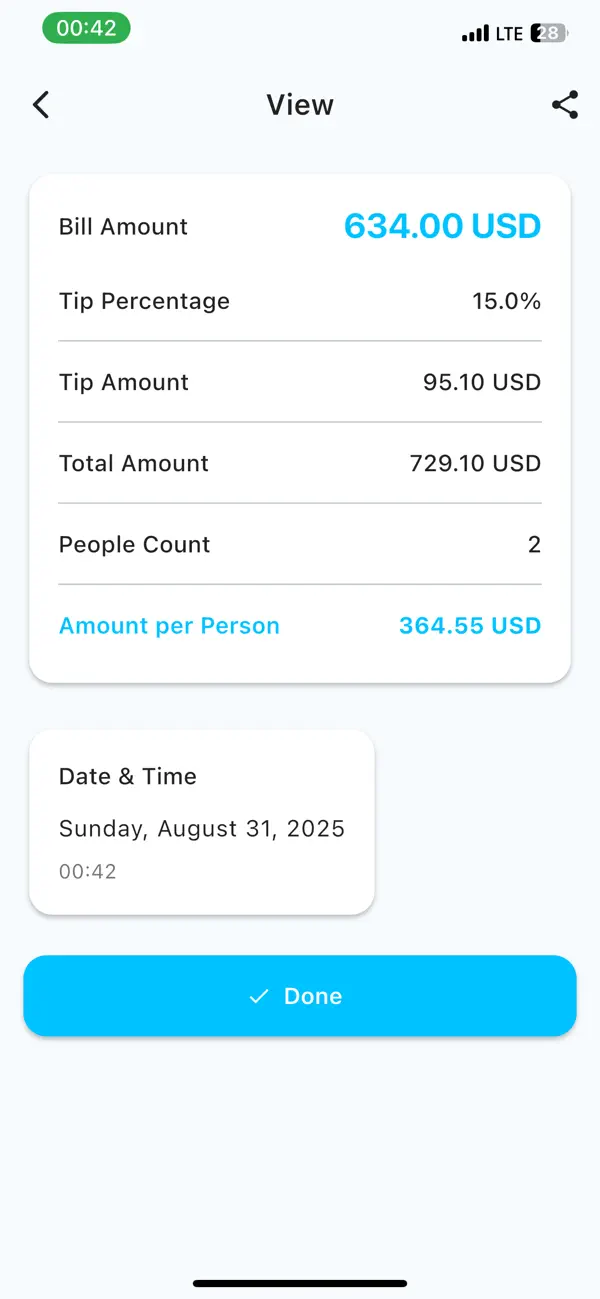Tap the Total Amount row
The width and height of the screenshot is (600, 1299).
click(x=300, y=463)
